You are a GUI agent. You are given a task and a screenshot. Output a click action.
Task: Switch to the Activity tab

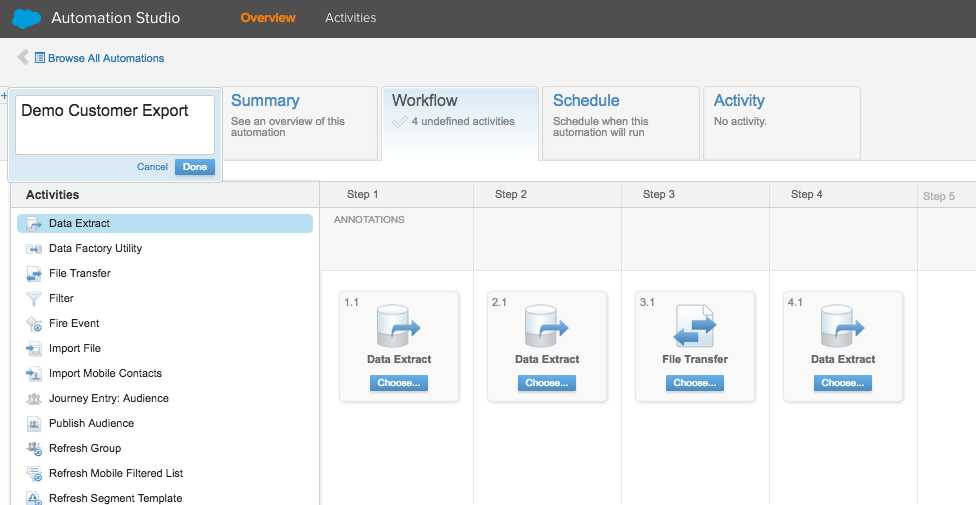pos(782,123)
